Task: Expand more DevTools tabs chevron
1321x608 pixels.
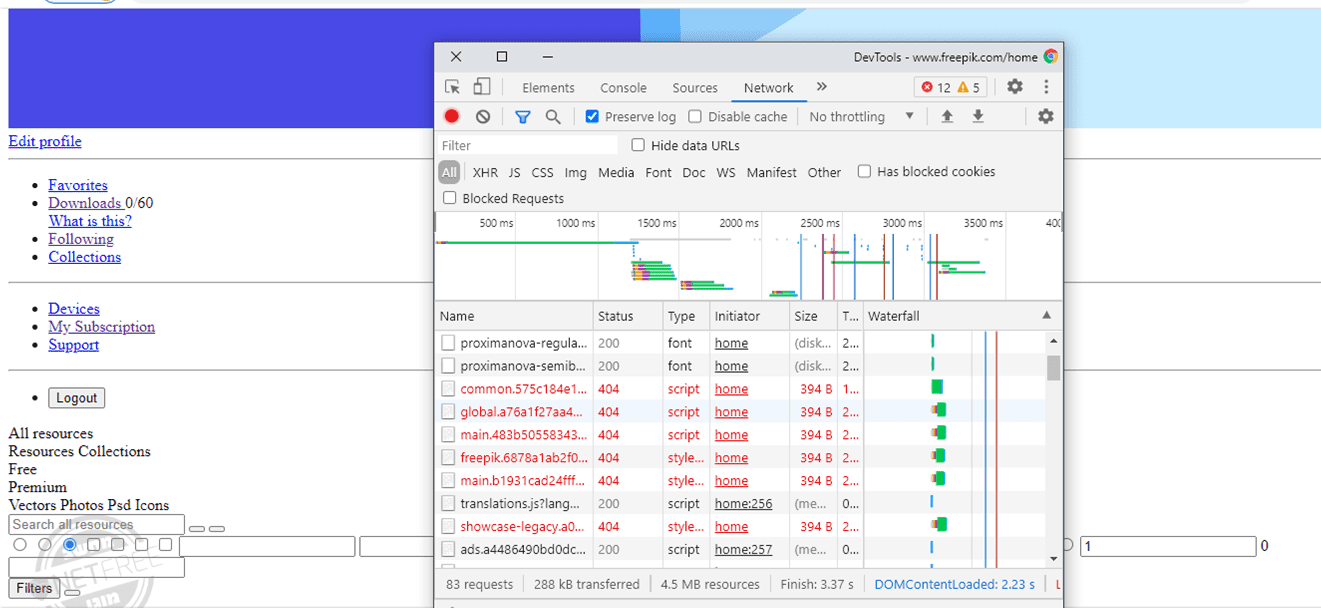Action: tap(822, 87)
